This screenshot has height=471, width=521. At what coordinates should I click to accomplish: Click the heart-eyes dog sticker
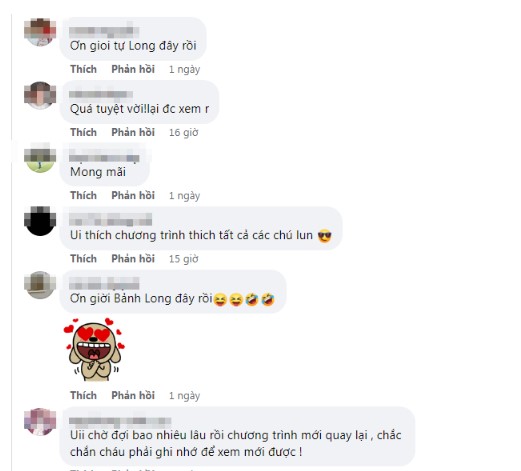pos(94,349)
